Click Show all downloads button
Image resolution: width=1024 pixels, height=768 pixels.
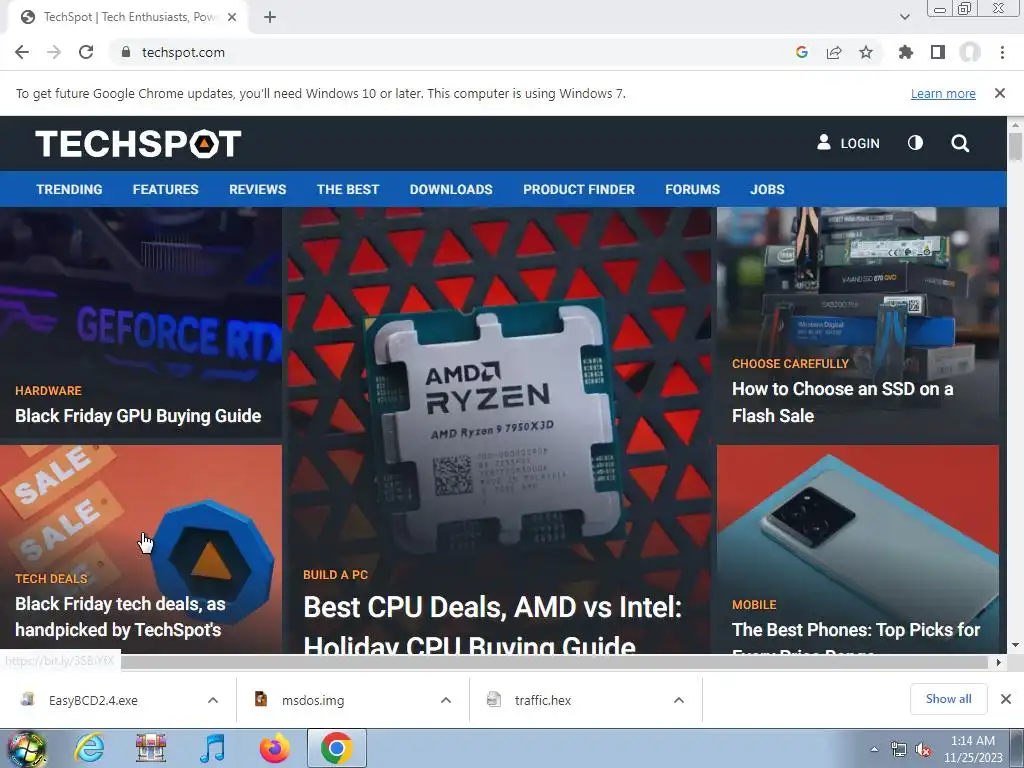(948, 699)
